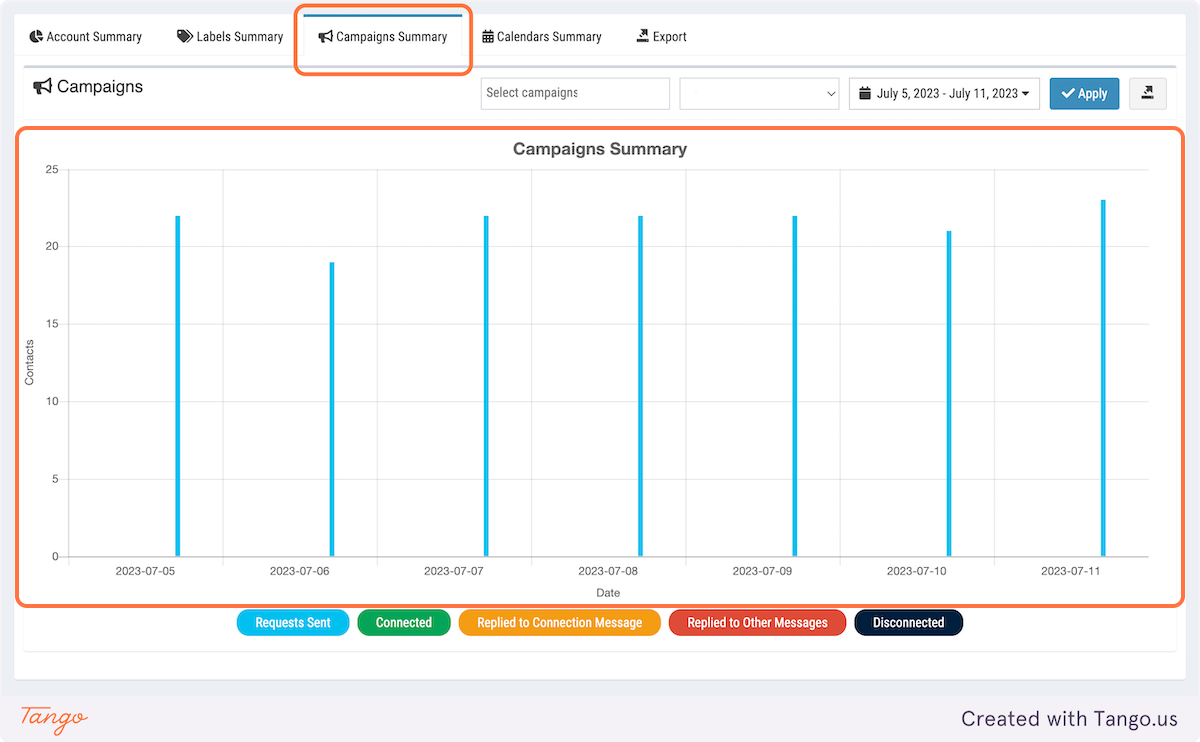Toggle Replied to Other Messages legend
Screen dimensions: 1200x742
(x=757, y=622)
